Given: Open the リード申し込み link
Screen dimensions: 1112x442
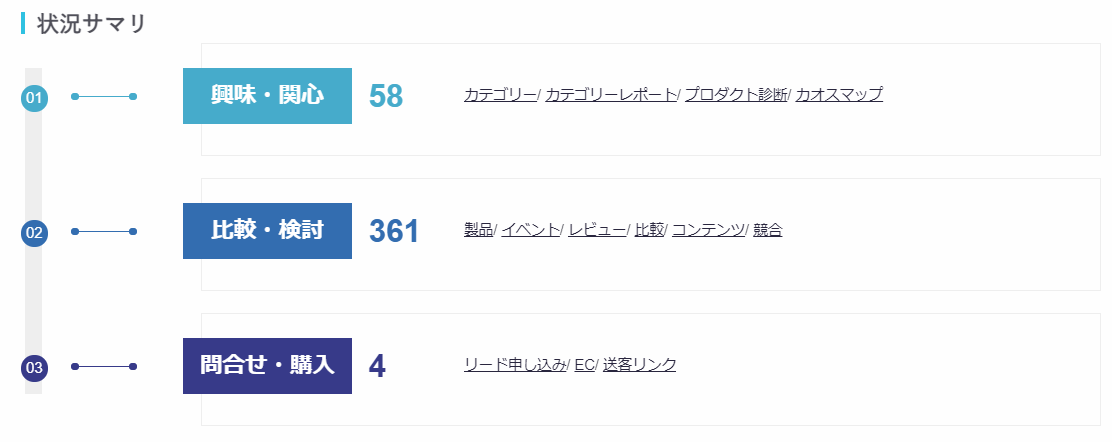Looking at the screenshot, I should (x=514, y=365).
